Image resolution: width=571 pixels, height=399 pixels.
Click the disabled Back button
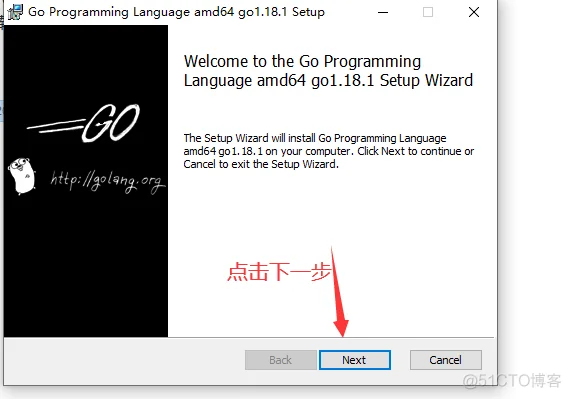tap(281, 360)
